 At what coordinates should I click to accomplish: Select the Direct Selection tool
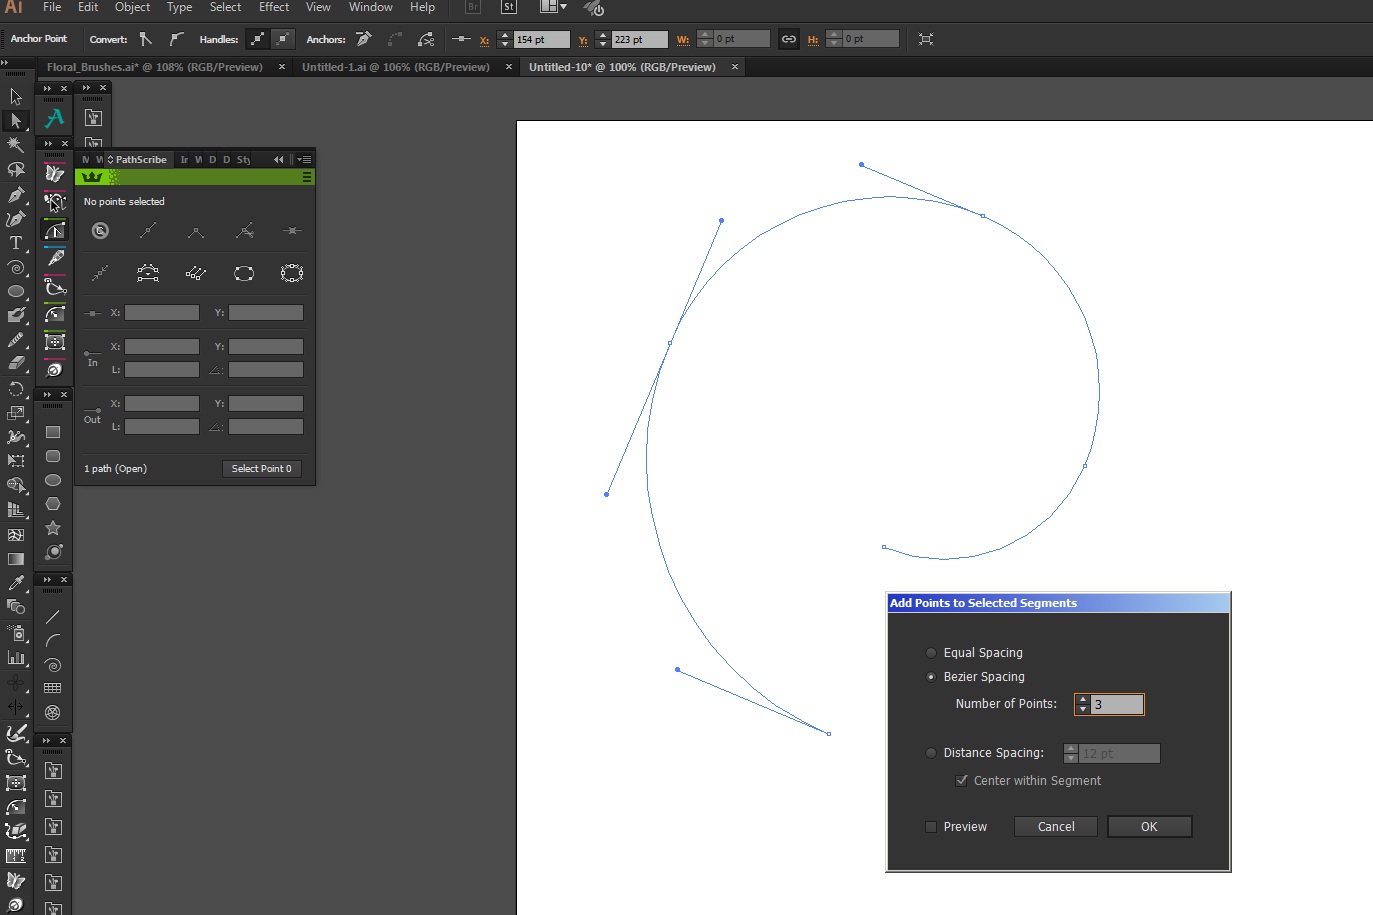coord(15,120)
